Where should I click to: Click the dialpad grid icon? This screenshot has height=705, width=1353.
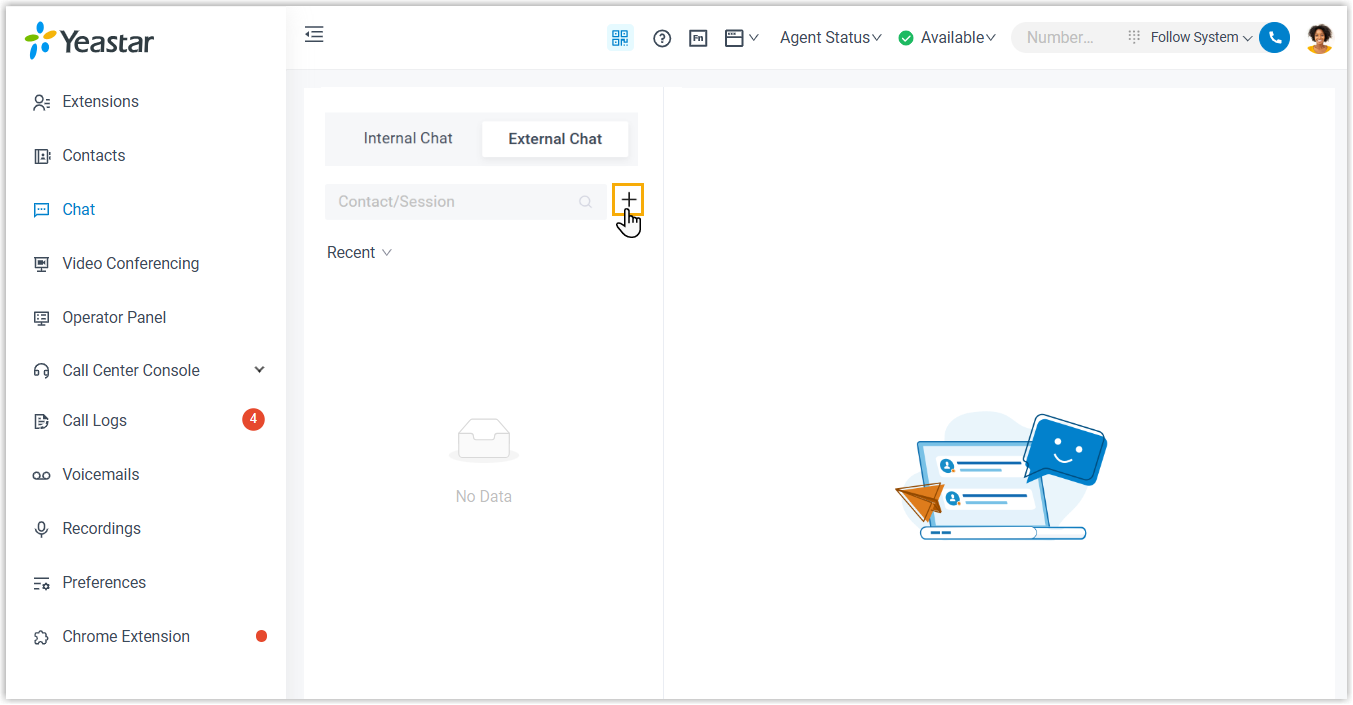(x=1133, y=37)
